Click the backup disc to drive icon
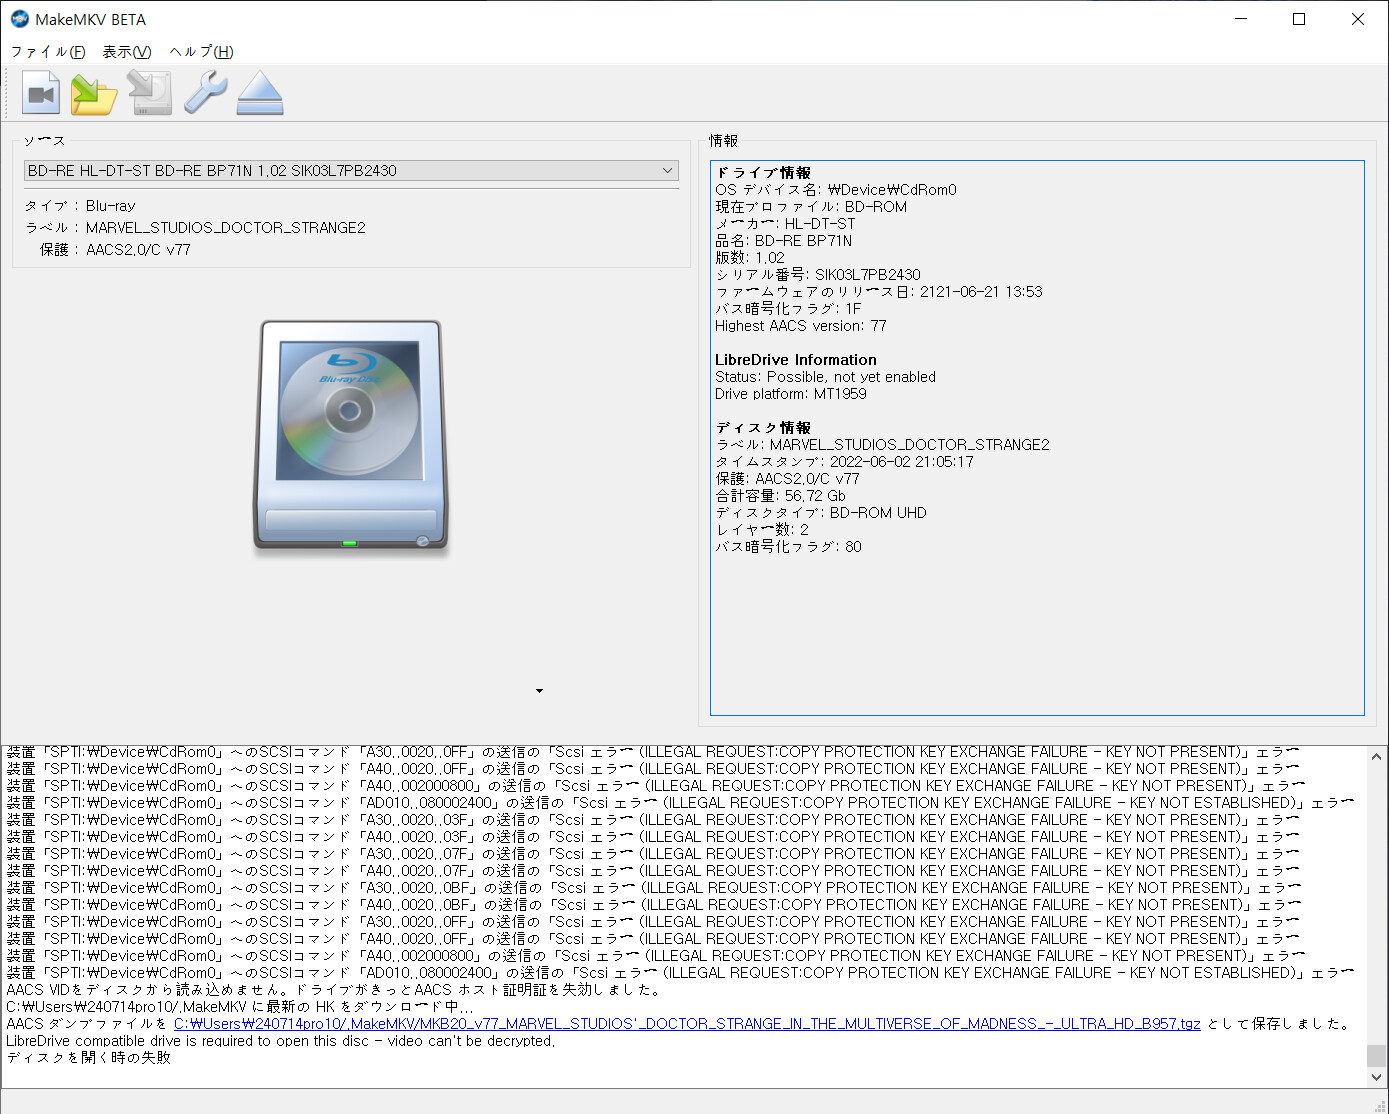 (150, 93)
